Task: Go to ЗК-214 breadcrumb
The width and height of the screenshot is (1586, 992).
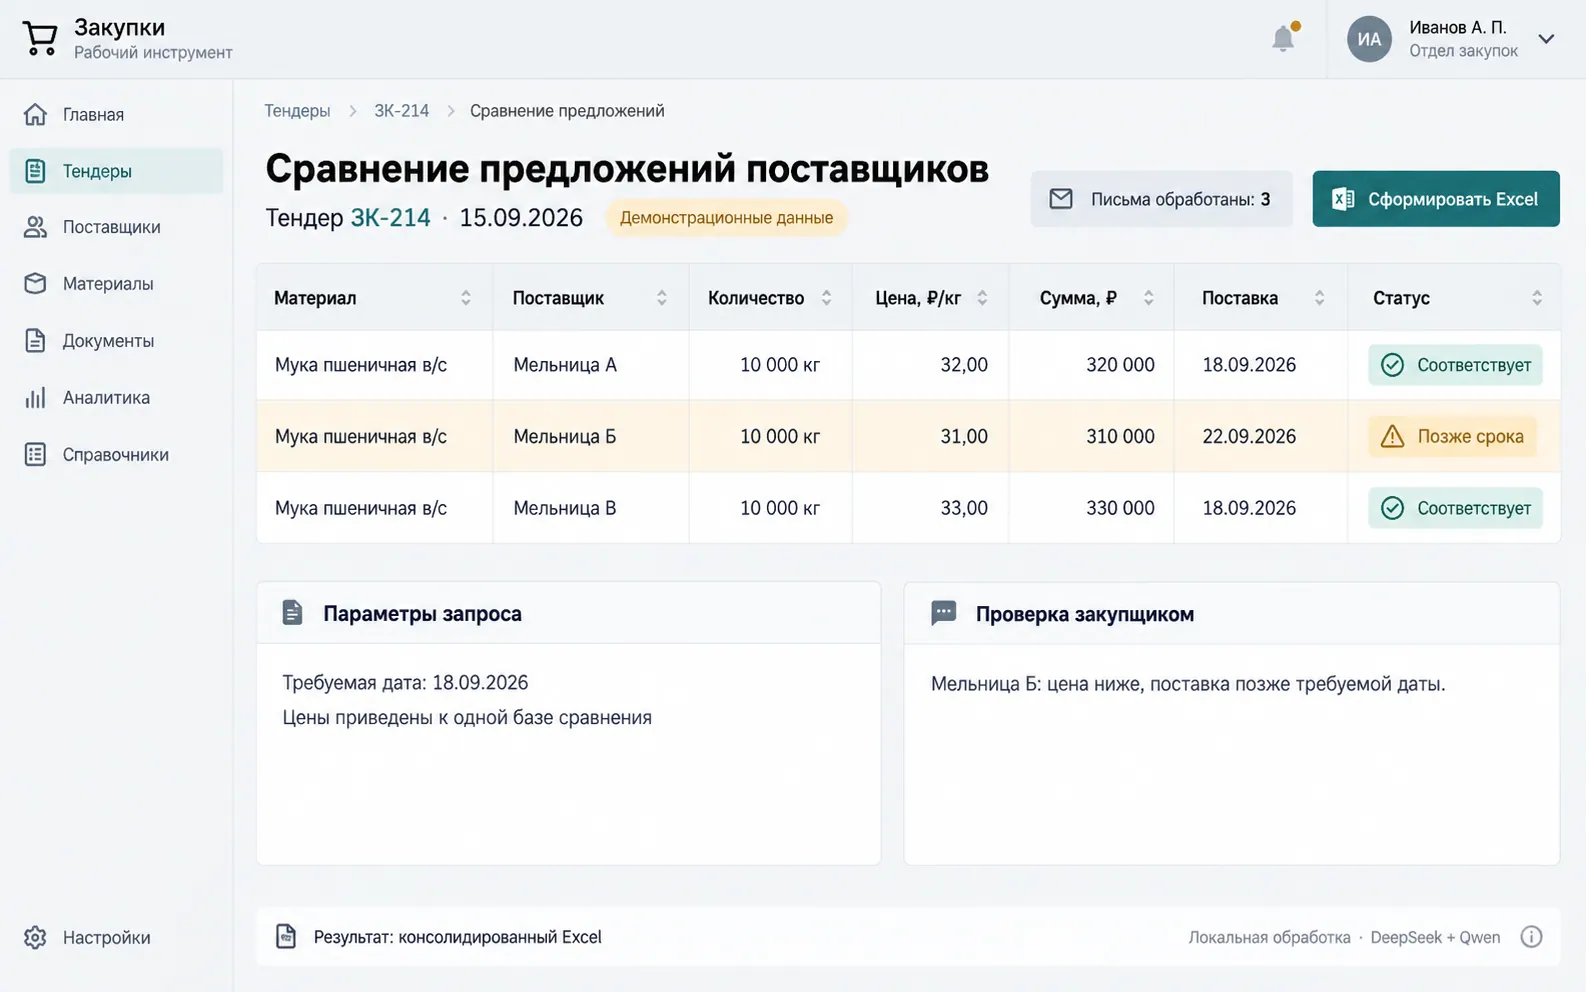Action: (401, 111)
